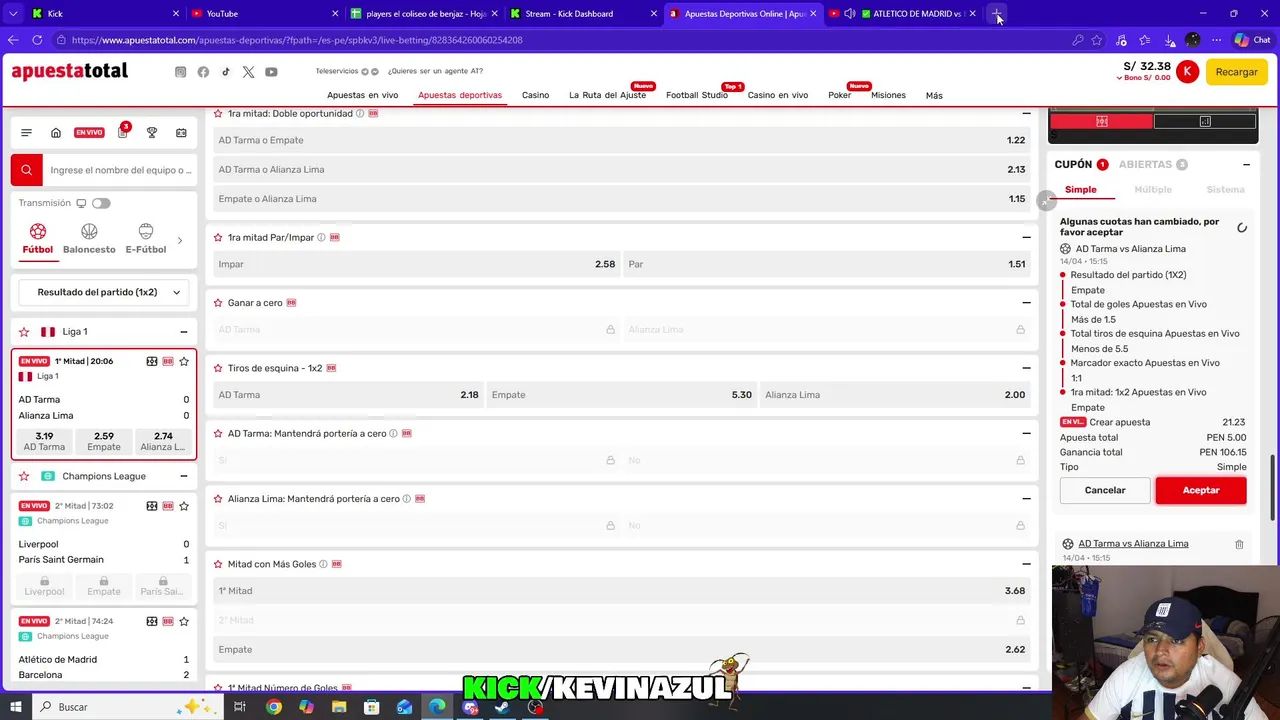The width and height of the screenshot is (1280, 720).
Task: Select Empate 2.59 odds in sidebar
Action: [104, 441]
